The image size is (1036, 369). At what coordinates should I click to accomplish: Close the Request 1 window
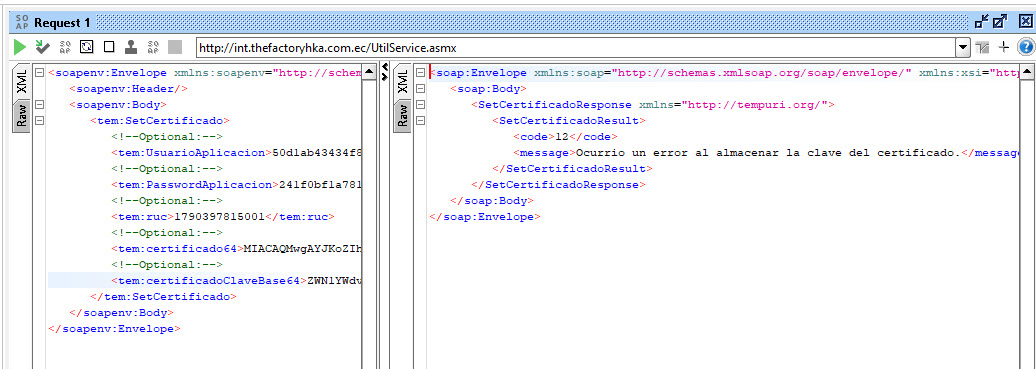pyautogui.click(x=1024, y=22)
